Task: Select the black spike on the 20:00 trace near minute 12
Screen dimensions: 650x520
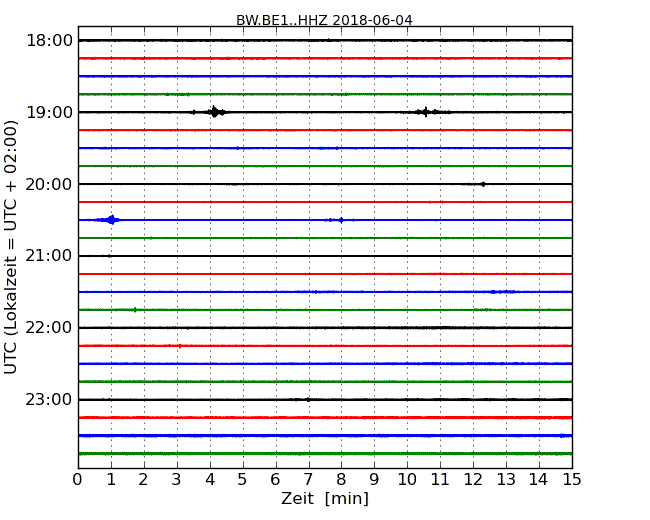Action: coord(483,184)
